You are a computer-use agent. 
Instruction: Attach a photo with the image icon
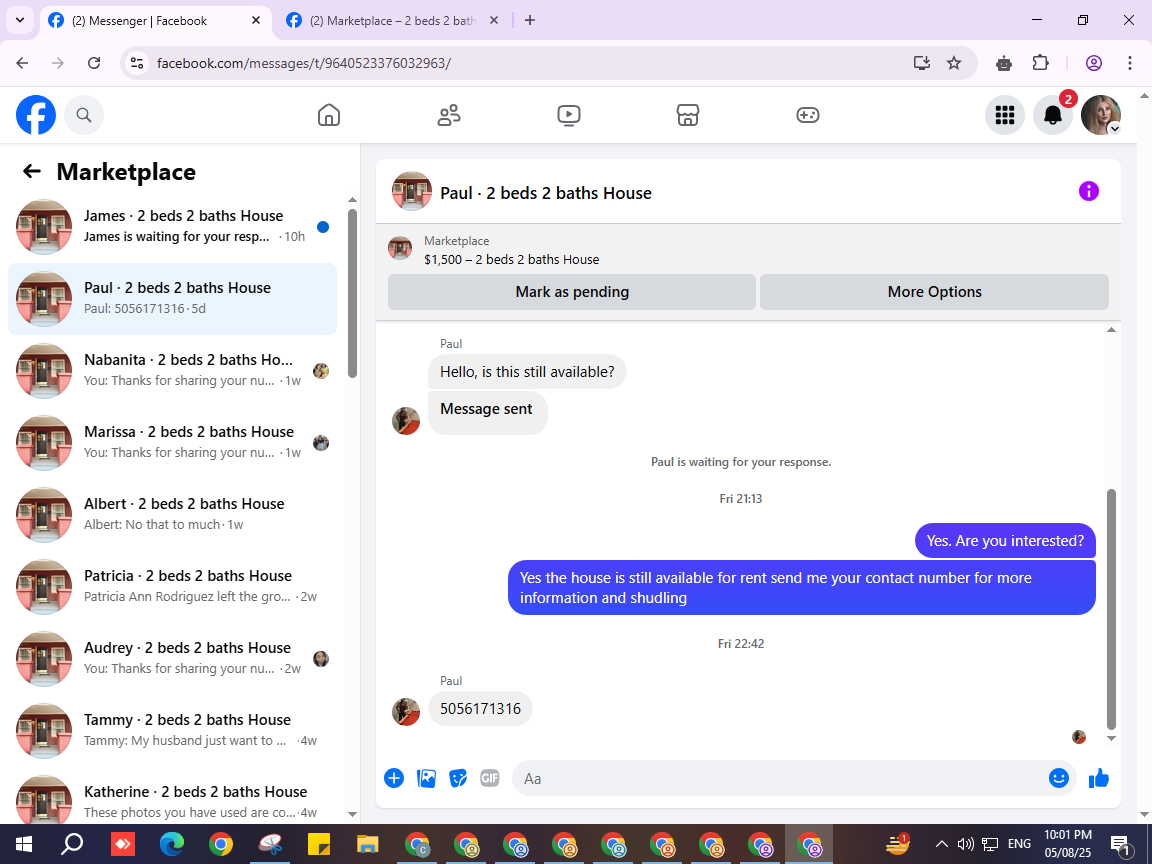coord(426,778)
